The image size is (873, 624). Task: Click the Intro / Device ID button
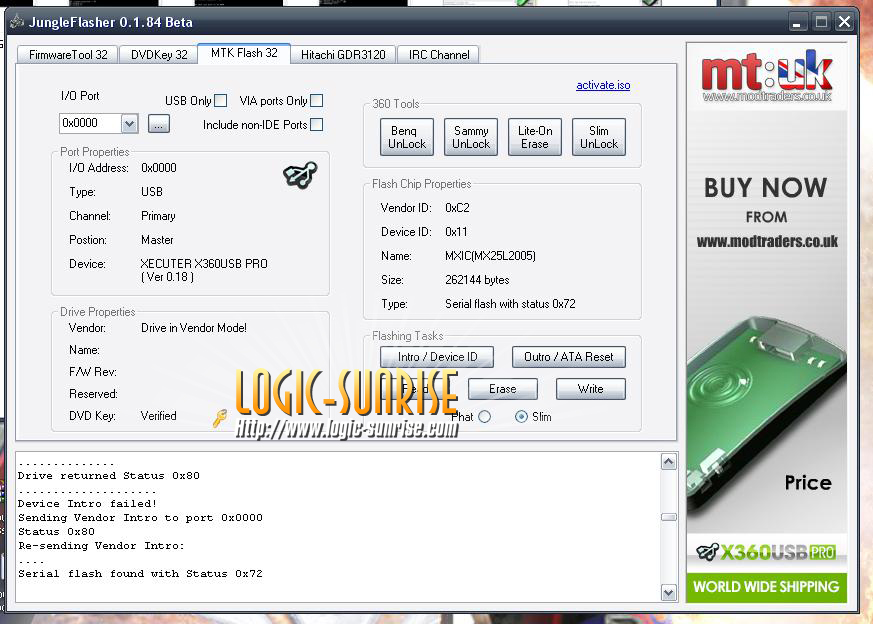click(x=437, y=357)
